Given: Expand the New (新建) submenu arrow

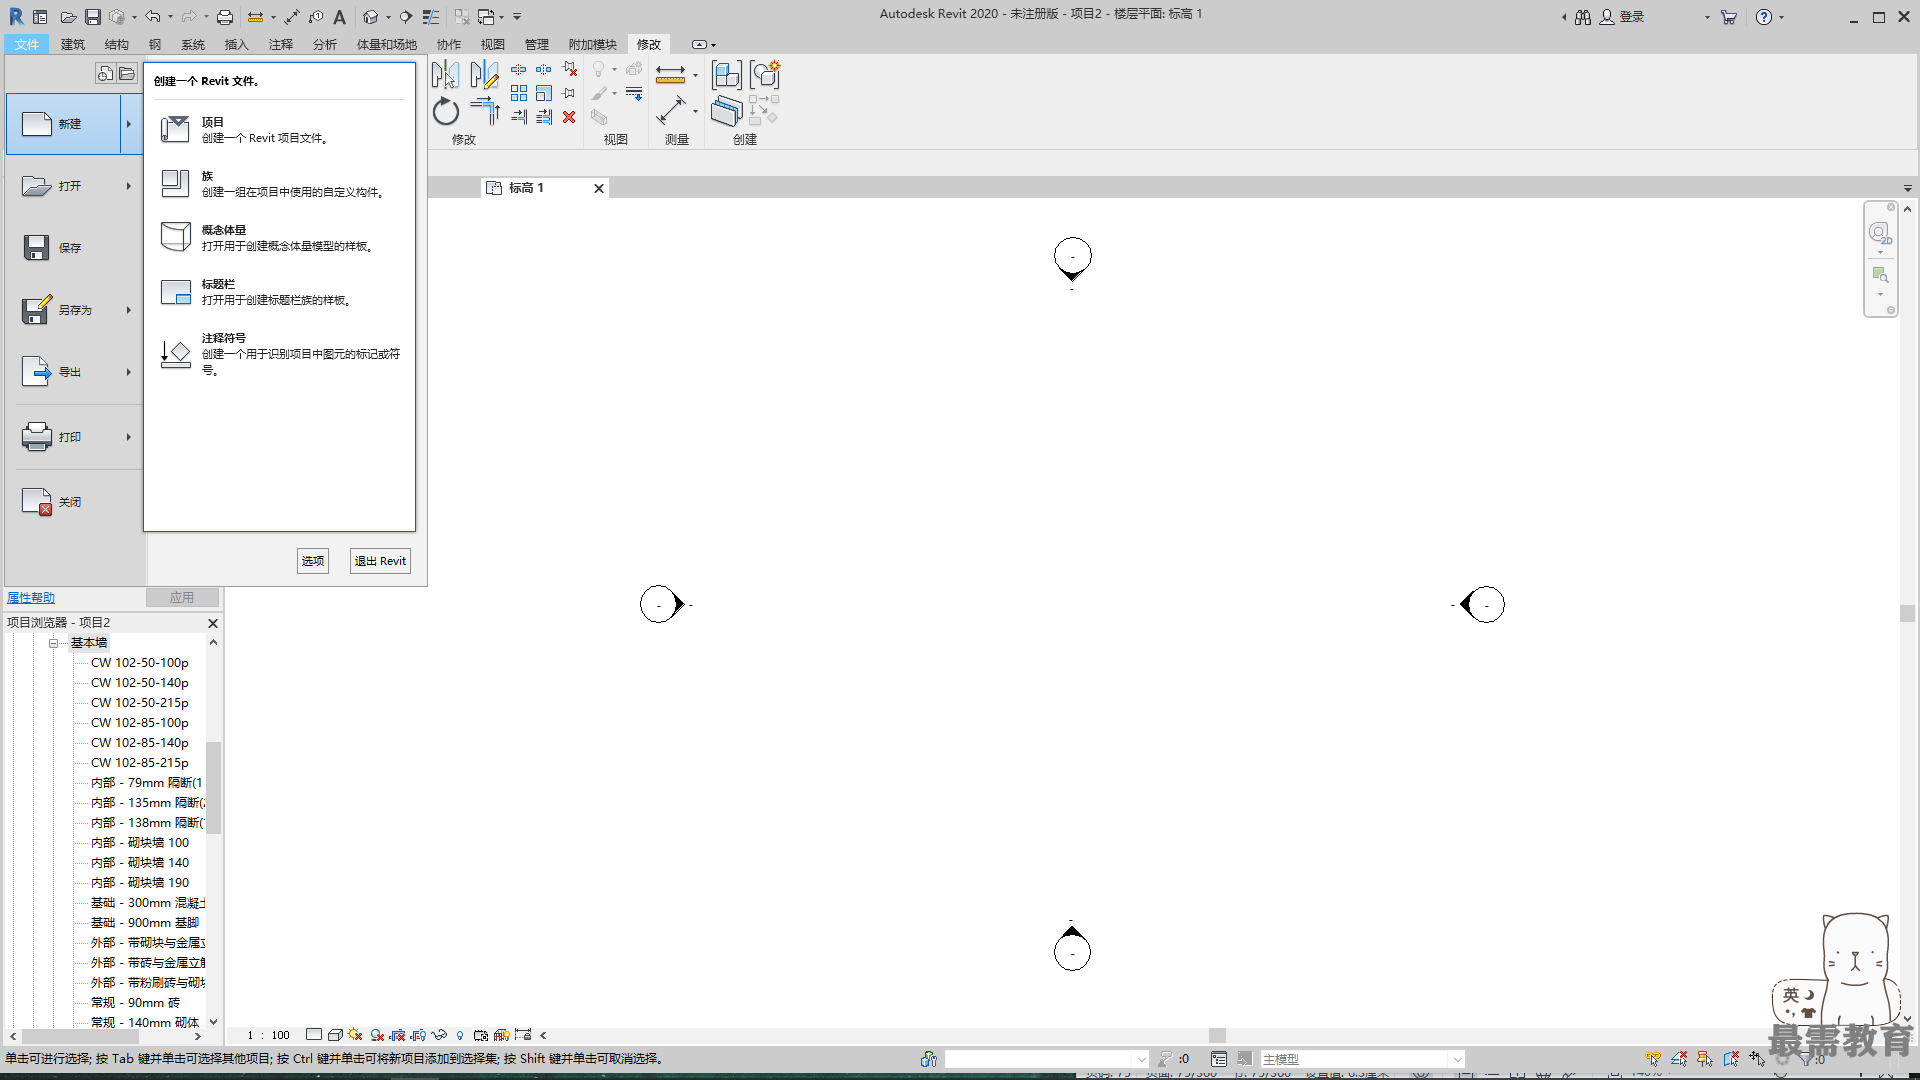Looking at the screenshot, I should 128,124.
